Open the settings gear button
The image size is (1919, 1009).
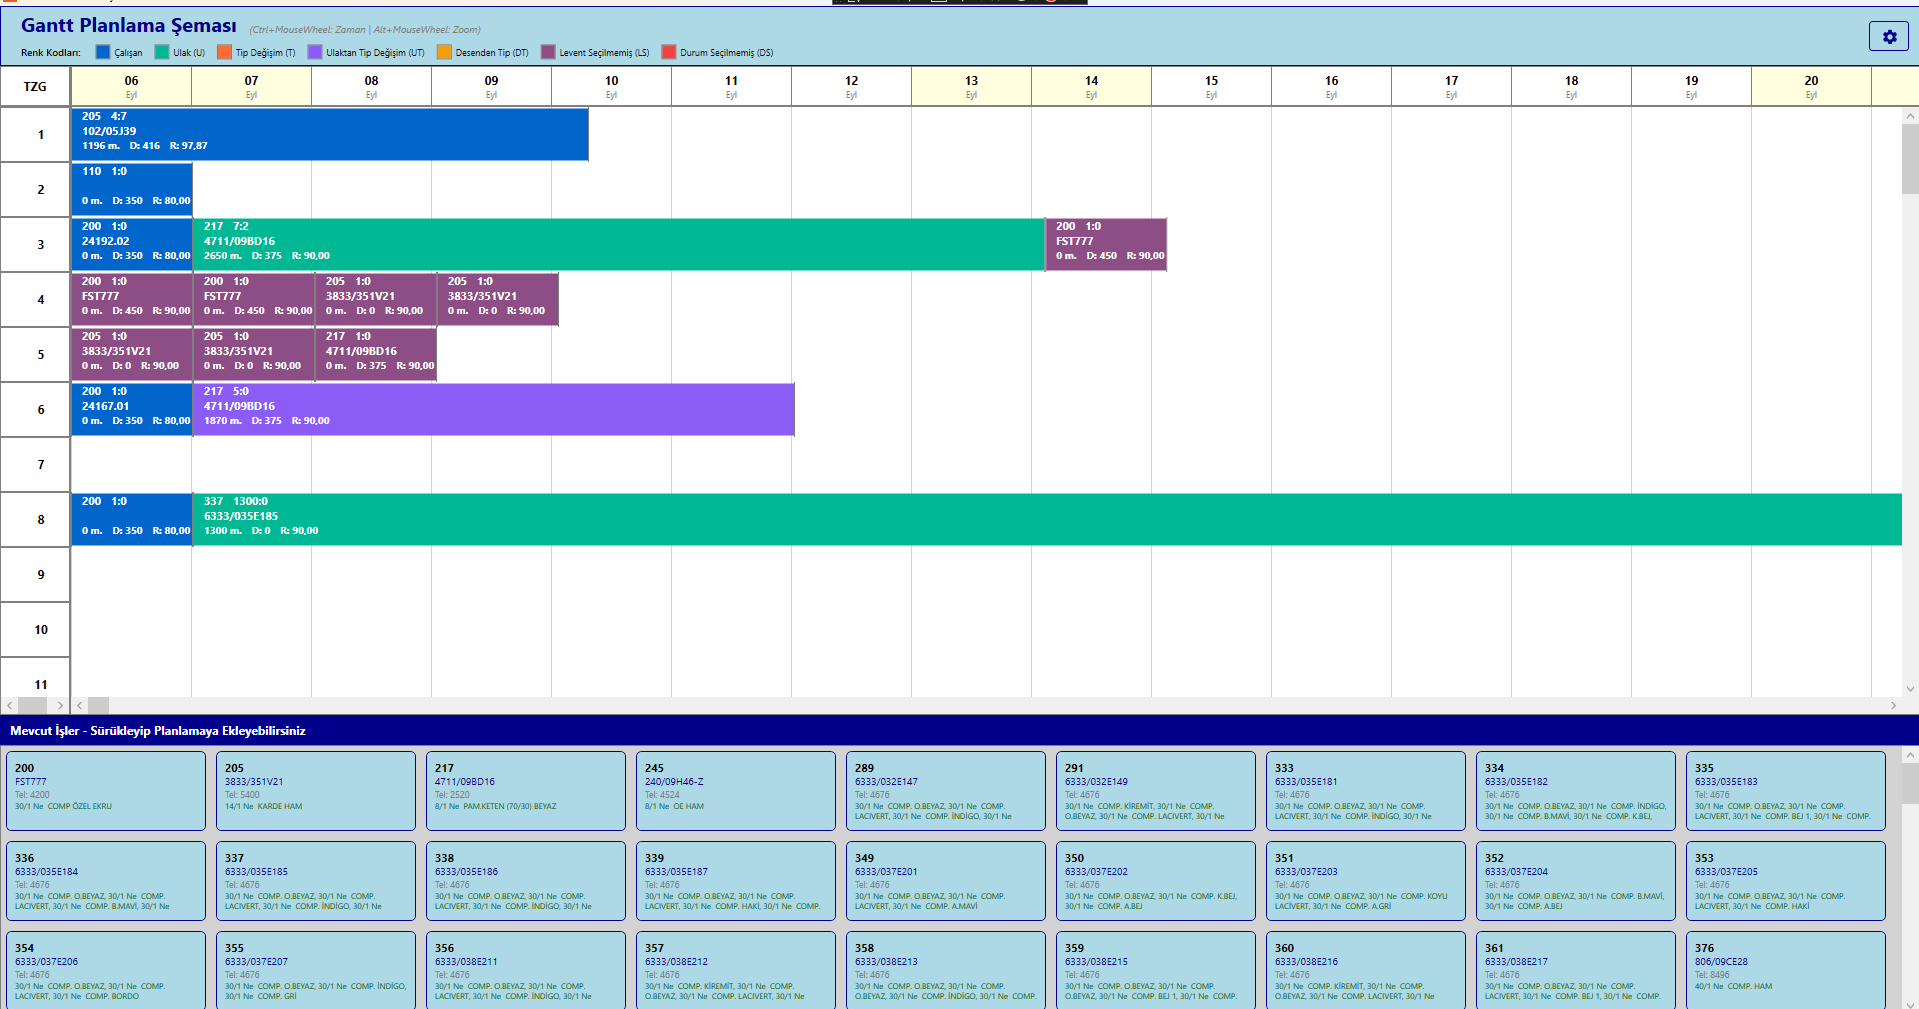[x=1888, y=37]
